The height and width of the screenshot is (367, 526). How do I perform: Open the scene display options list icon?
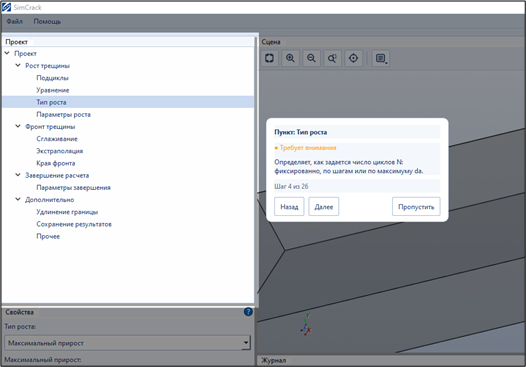coord(381,58)
